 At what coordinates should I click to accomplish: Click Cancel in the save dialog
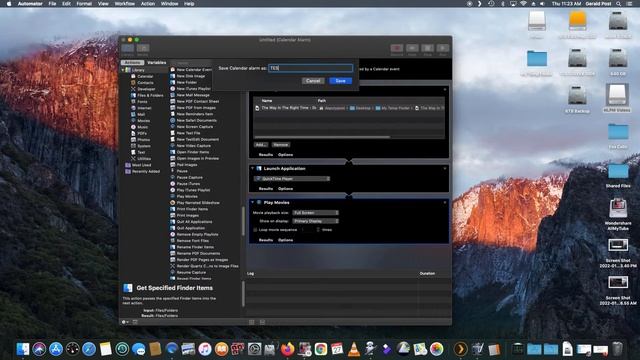coord(313,81)
